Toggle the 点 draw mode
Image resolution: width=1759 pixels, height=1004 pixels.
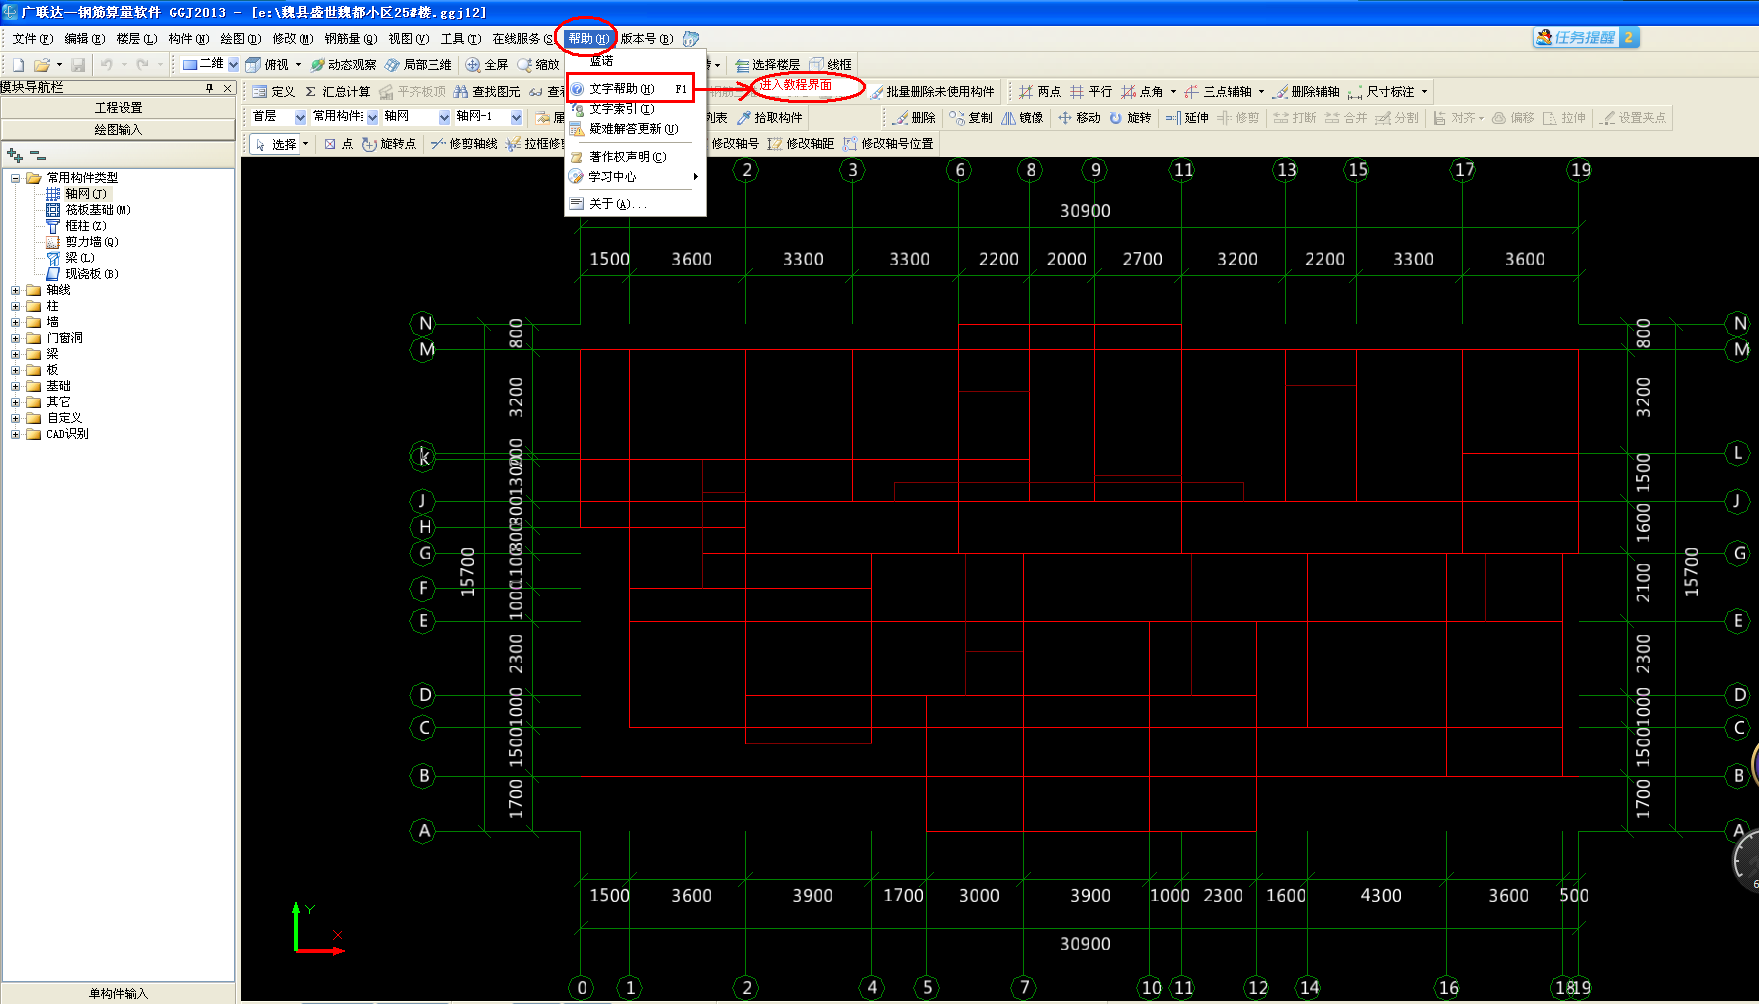point(339,144)
